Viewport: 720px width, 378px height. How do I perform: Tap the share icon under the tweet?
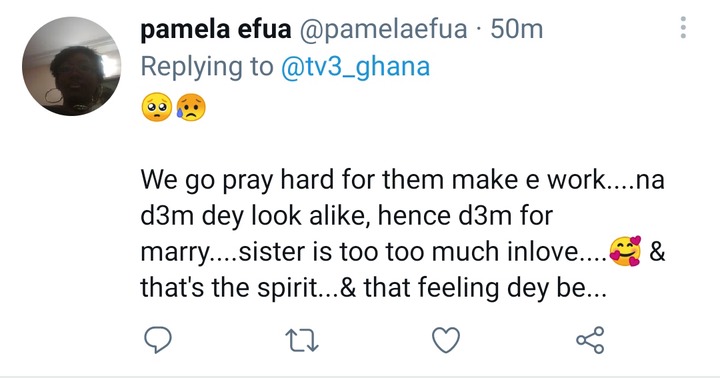[x=590, y=340]
